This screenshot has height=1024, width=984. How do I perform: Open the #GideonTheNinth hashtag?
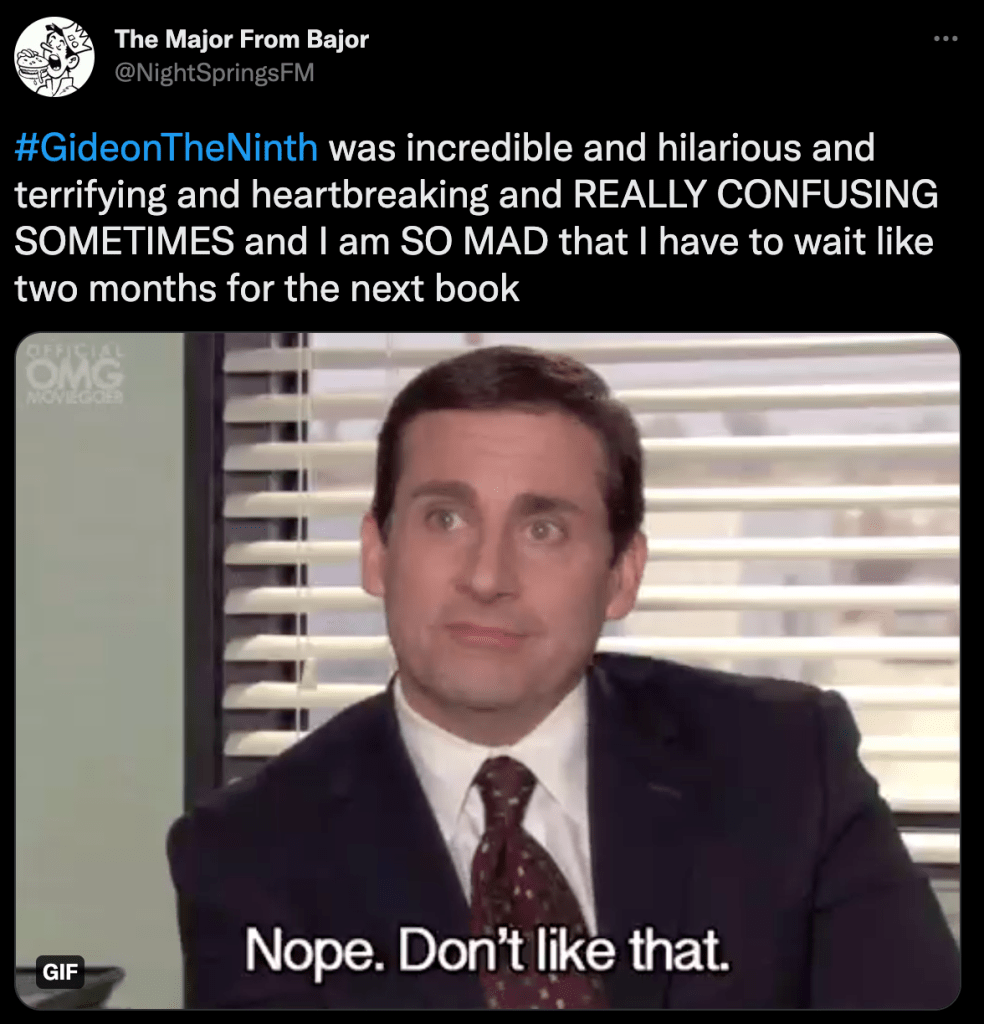pyautogui.click(x=167, y=148)
